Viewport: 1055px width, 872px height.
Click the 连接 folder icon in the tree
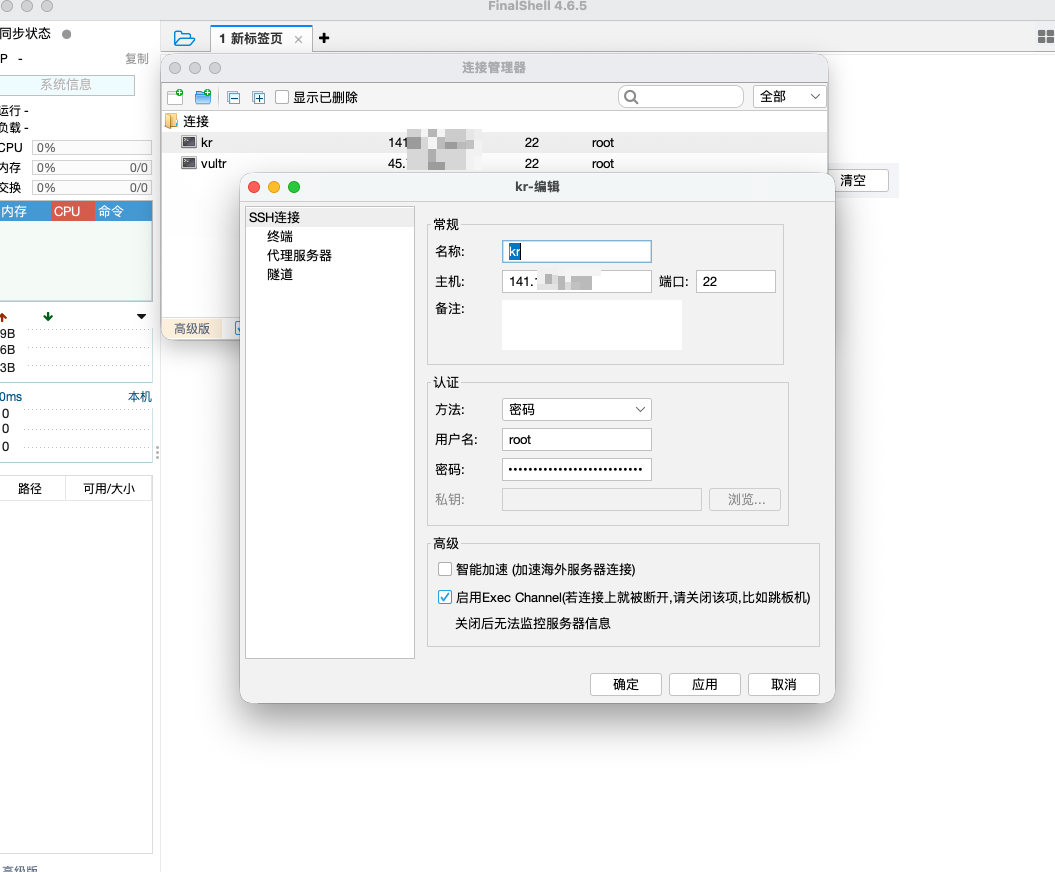coord(172,121)
